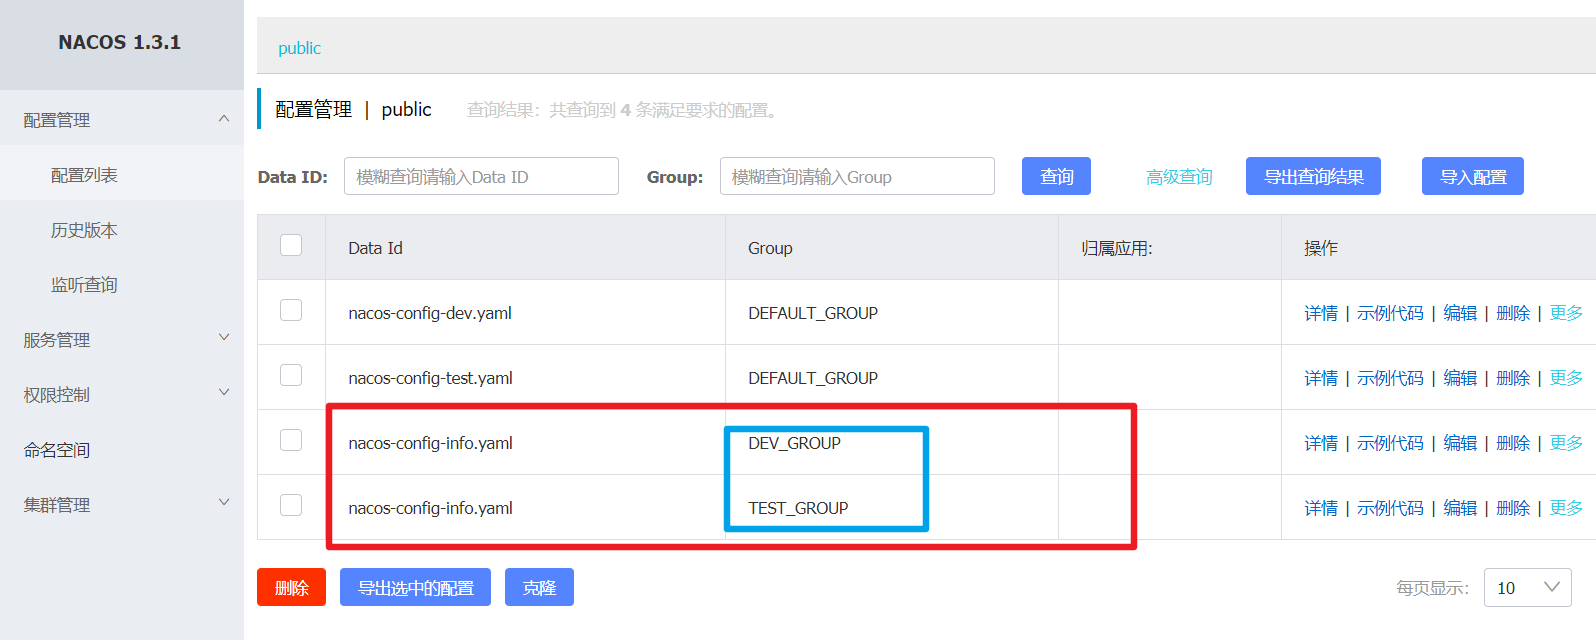
Task: Open 监听查询 in the sidebar
Action: (84, 285)
